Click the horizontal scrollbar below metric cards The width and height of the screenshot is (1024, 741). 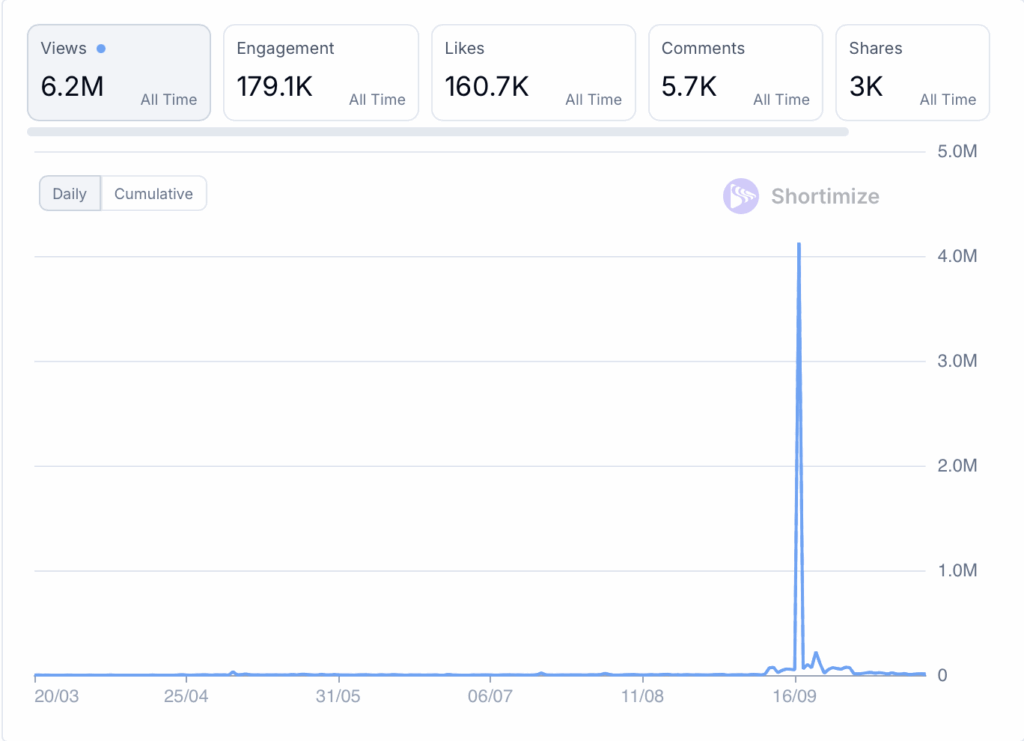tap(437, 131)
